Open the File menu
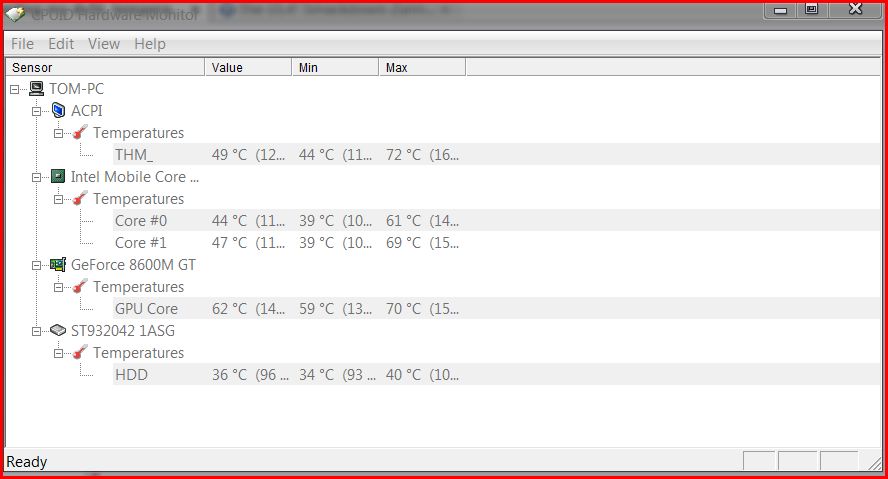The width and height of the screenshot is (888, 479). (23, 44)
